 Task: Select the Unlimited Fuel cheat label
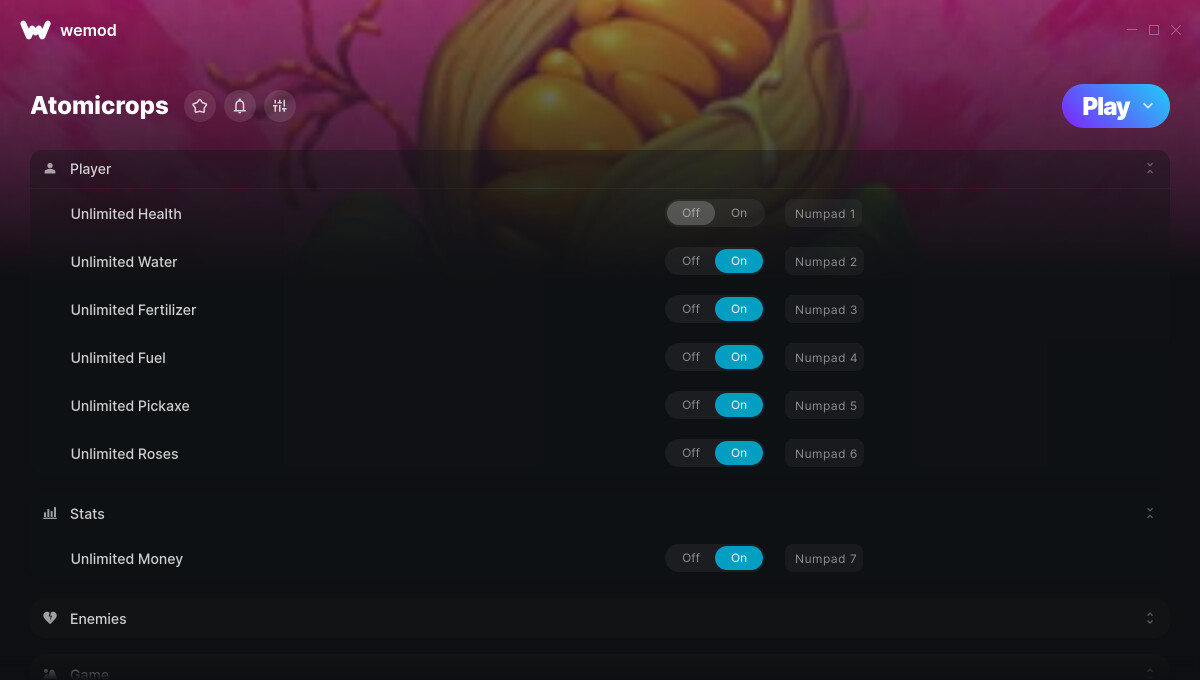(118, 358)
